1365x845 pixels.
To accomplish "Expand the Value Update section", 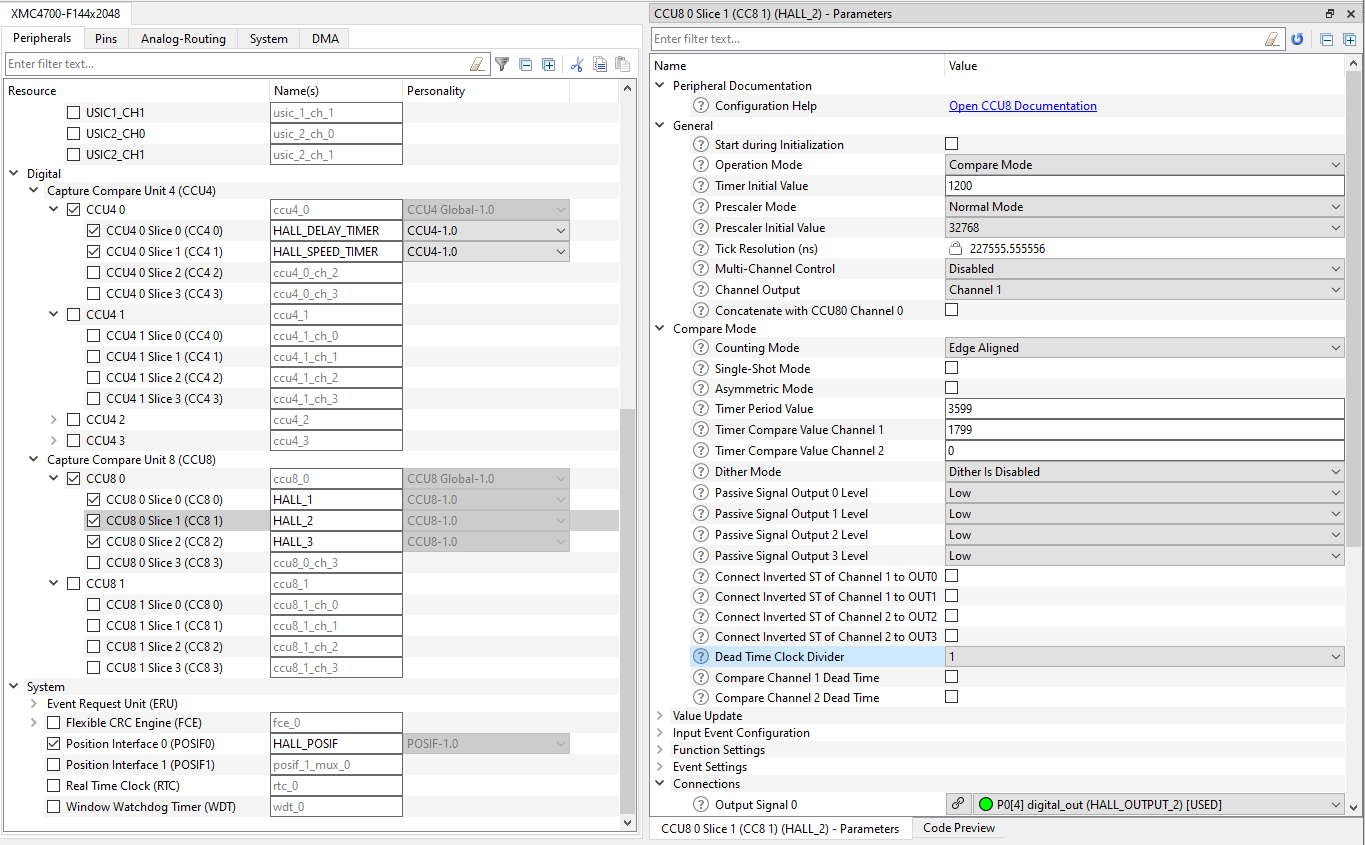I will tap(660, 716).
